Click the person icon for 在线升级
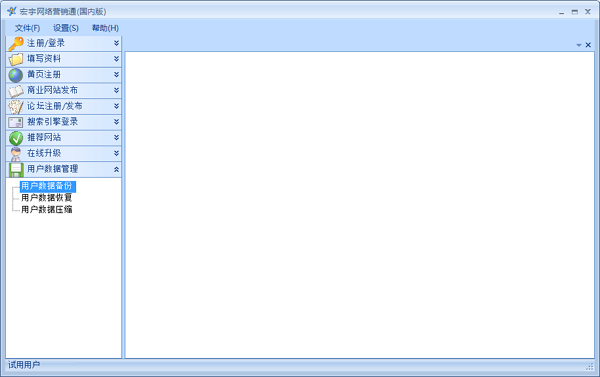600x377 pixels. coord(16,154)
